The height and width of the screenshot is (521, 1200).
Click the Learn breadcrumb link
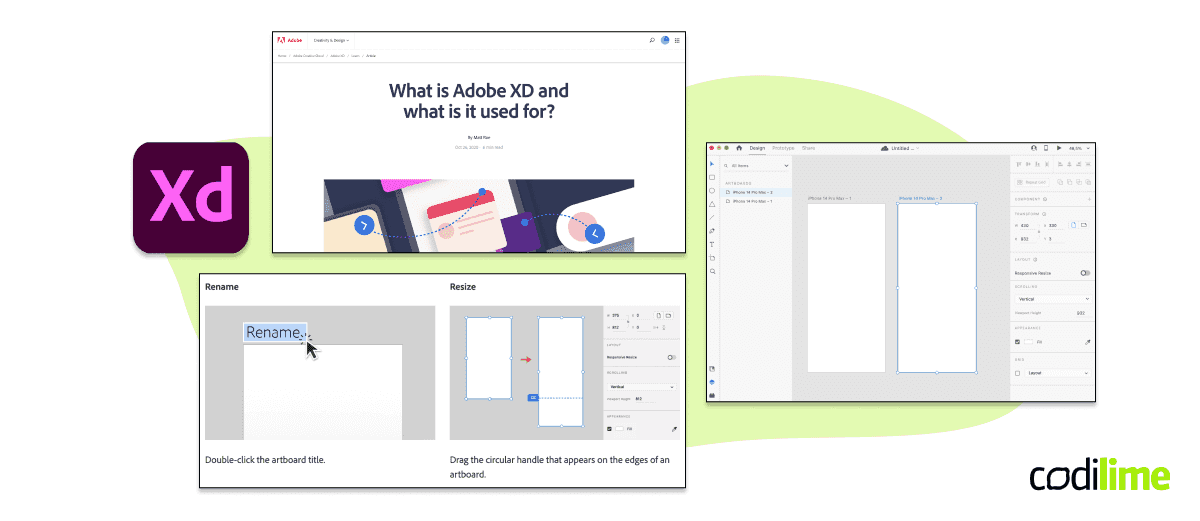coord(355,56)
